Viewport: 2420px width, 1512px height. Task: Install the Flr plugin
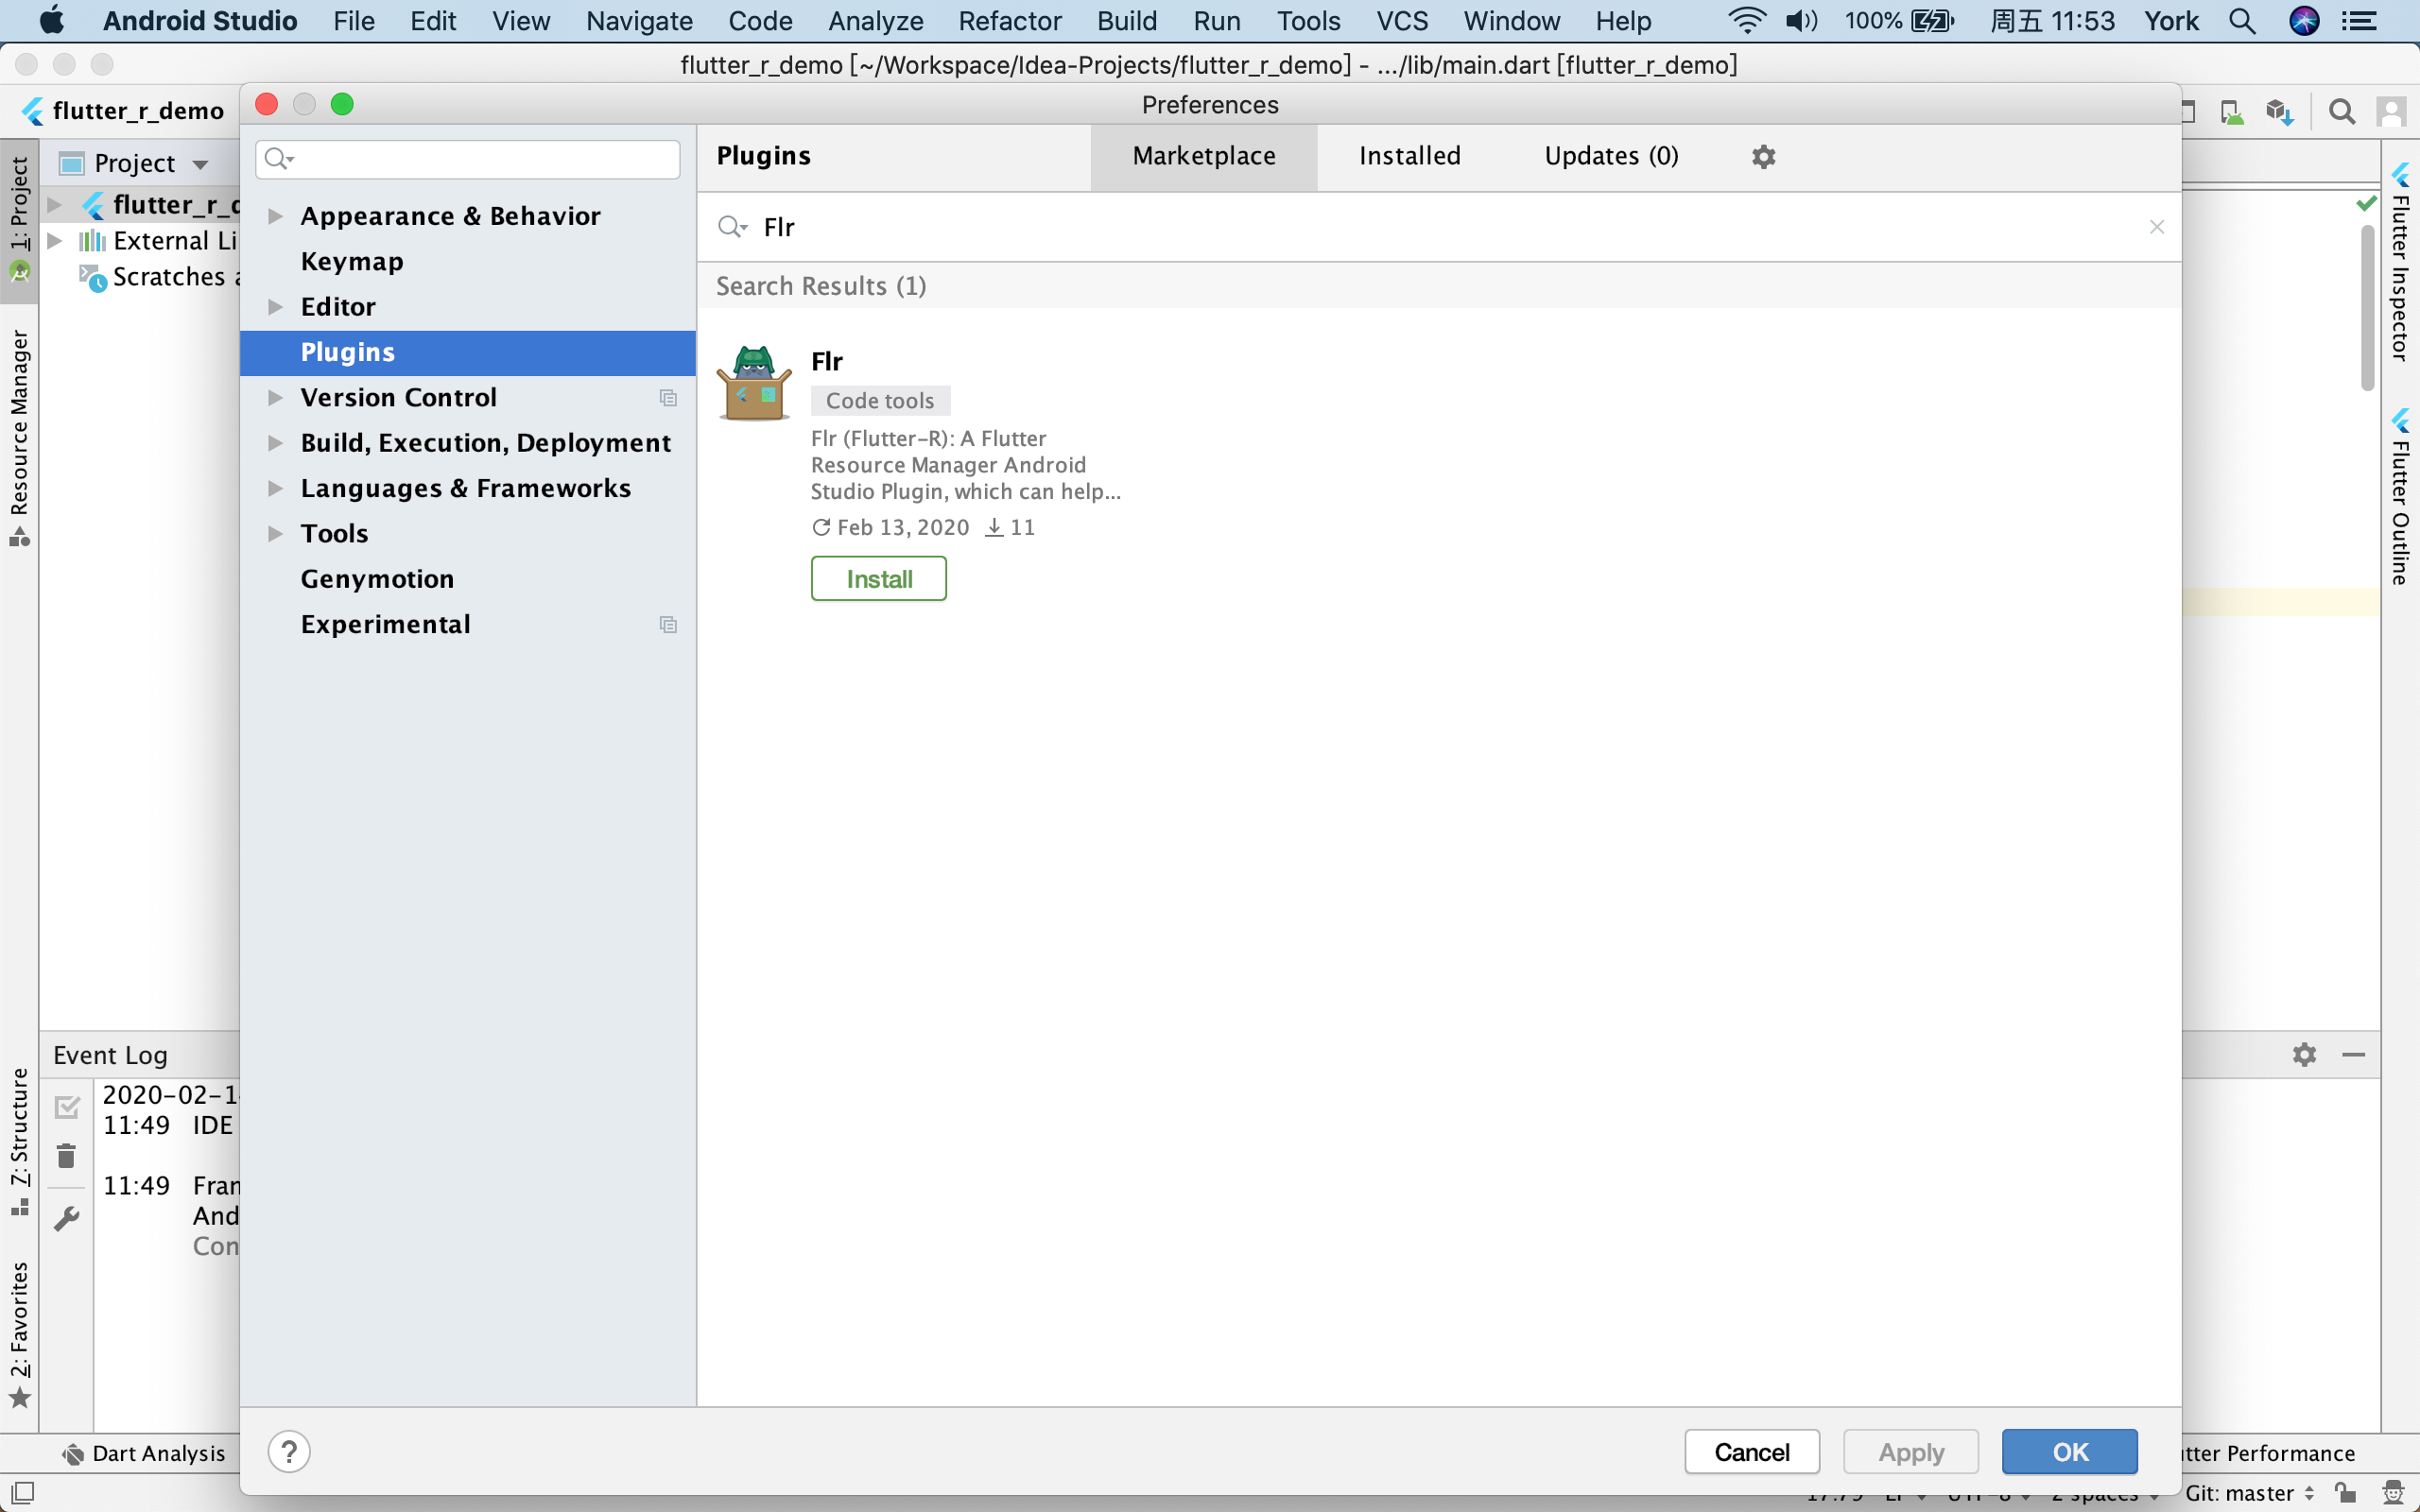[878, 579]
